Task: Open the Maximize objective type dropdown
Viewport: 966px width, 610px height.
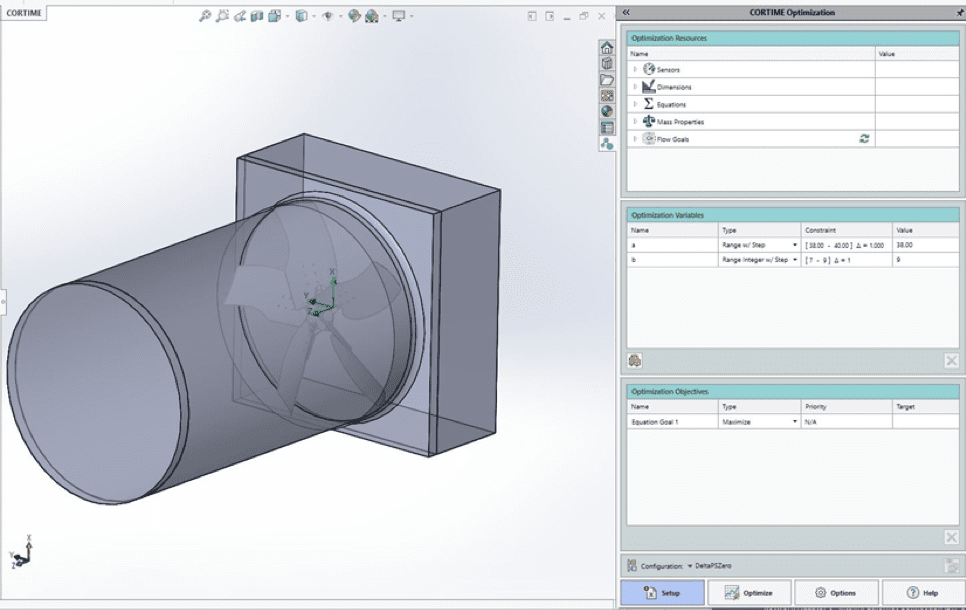Action: pos(795,422)
